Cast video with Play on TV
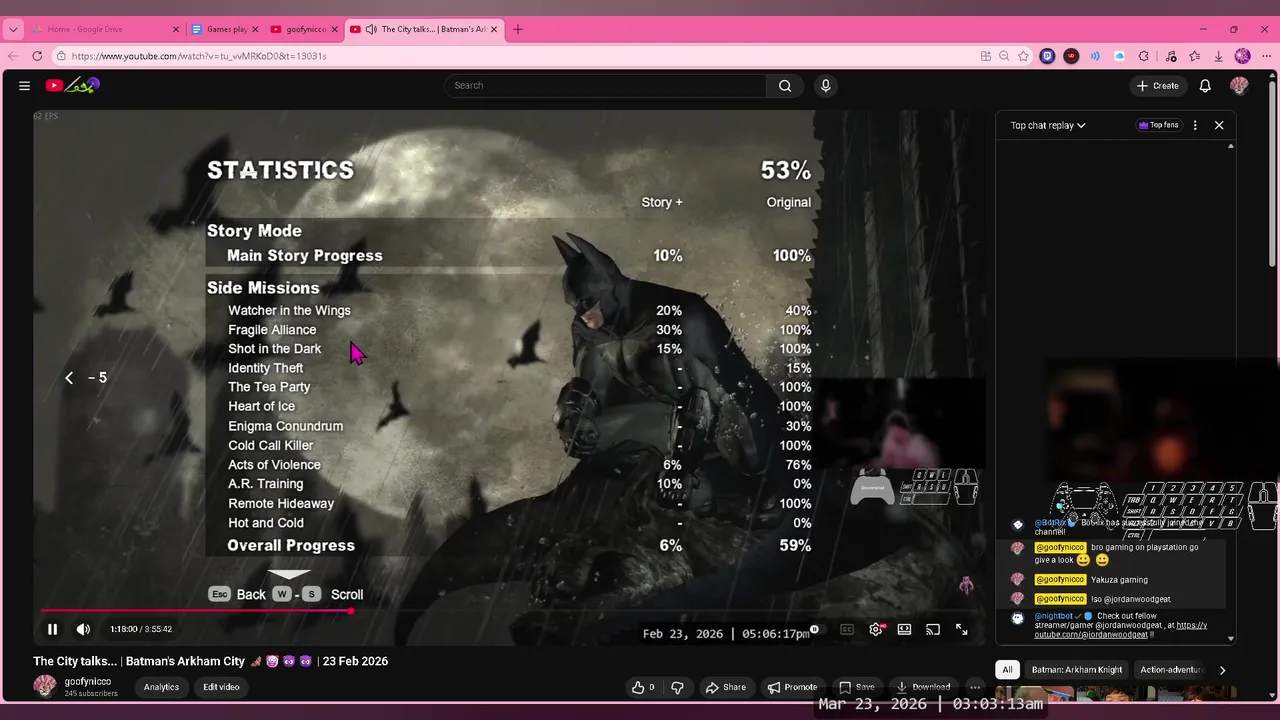This screenshot has width=1280, height=720. [933, 629]
